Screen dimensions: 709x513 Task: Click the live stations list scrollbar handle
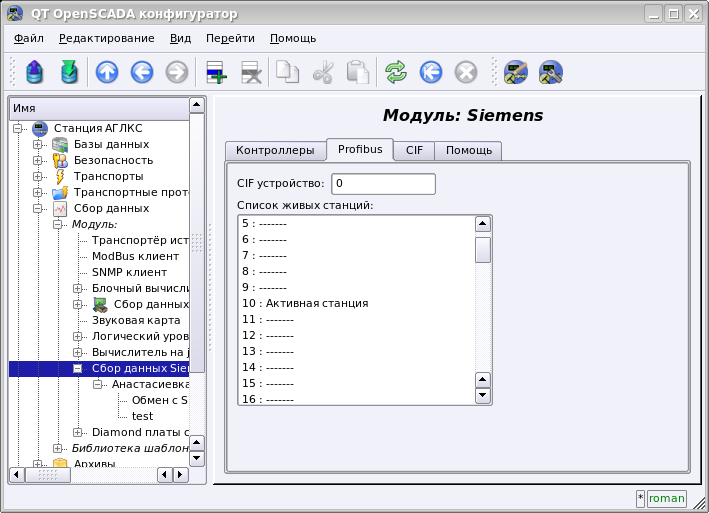[483, 249]
